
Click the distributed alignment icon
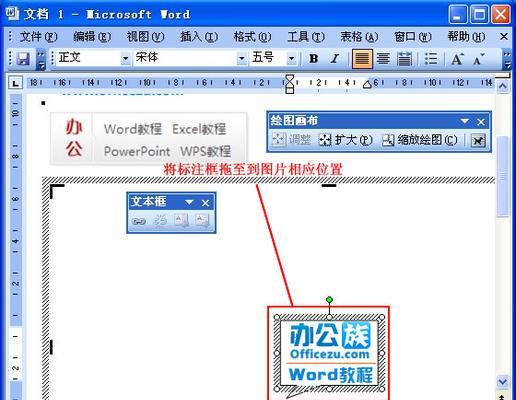404,59
